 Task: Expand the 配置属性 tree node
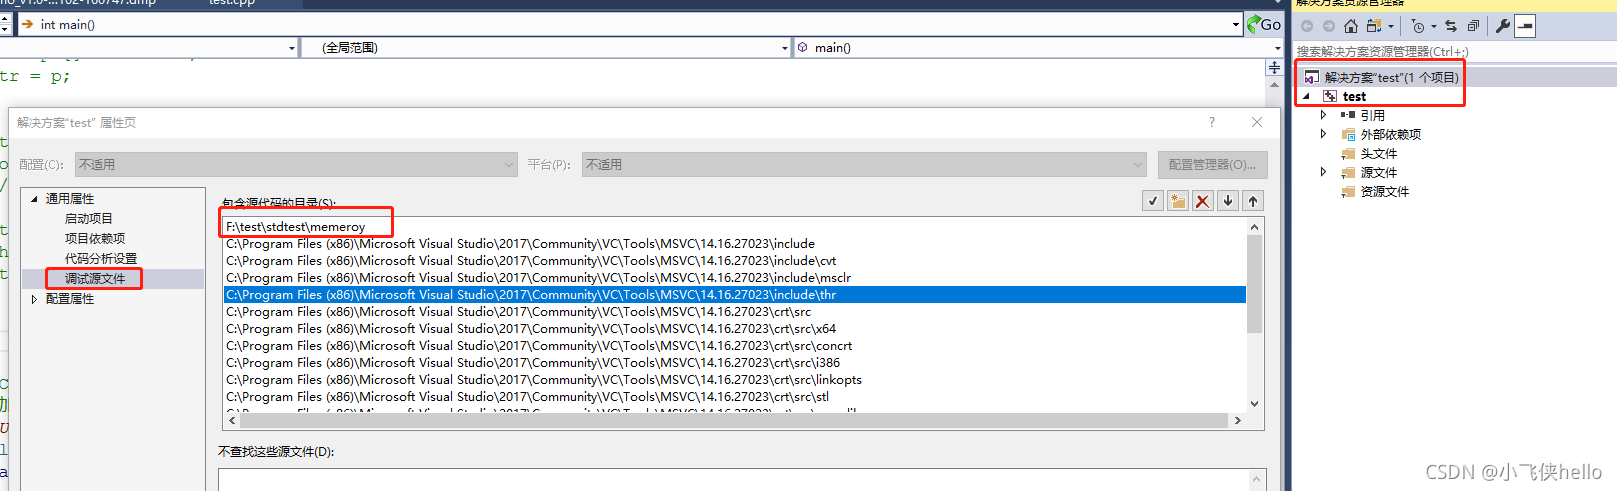pyautogui.click(x=34, y=299)
